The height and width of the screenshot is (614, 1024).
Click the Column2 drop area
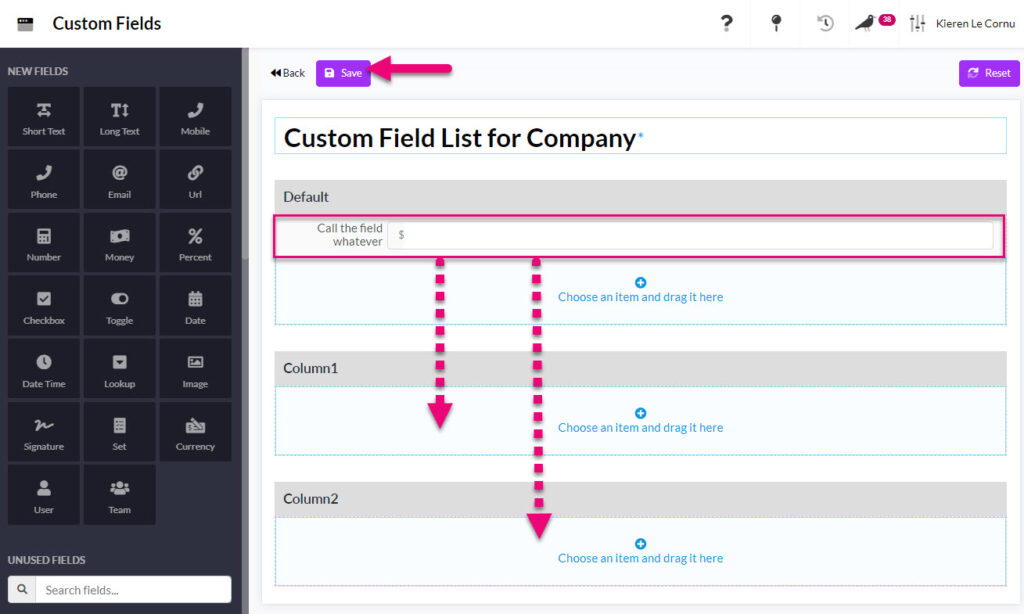click(x=640, y=552)
